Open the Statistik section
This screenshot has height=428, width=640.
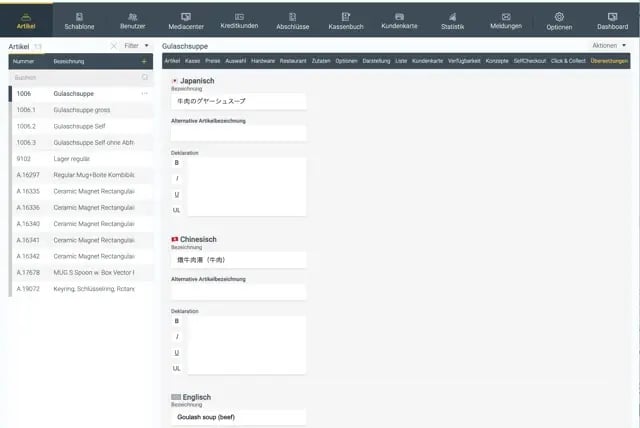pos(452,20)
